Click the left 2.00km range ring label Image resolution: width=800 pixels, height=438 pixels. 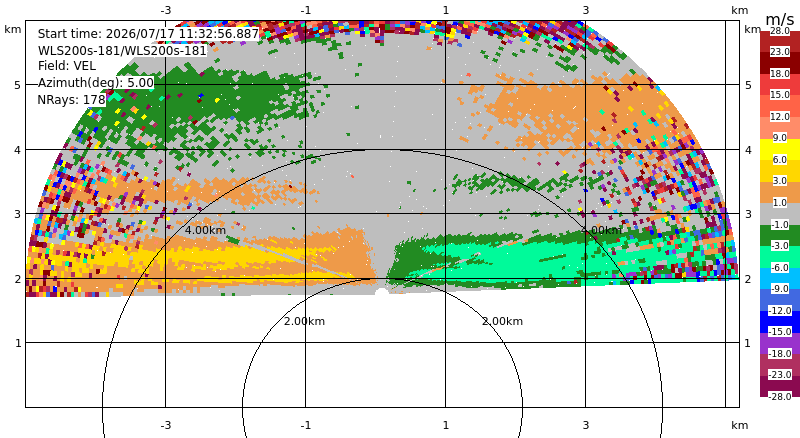tap(304, 321)
